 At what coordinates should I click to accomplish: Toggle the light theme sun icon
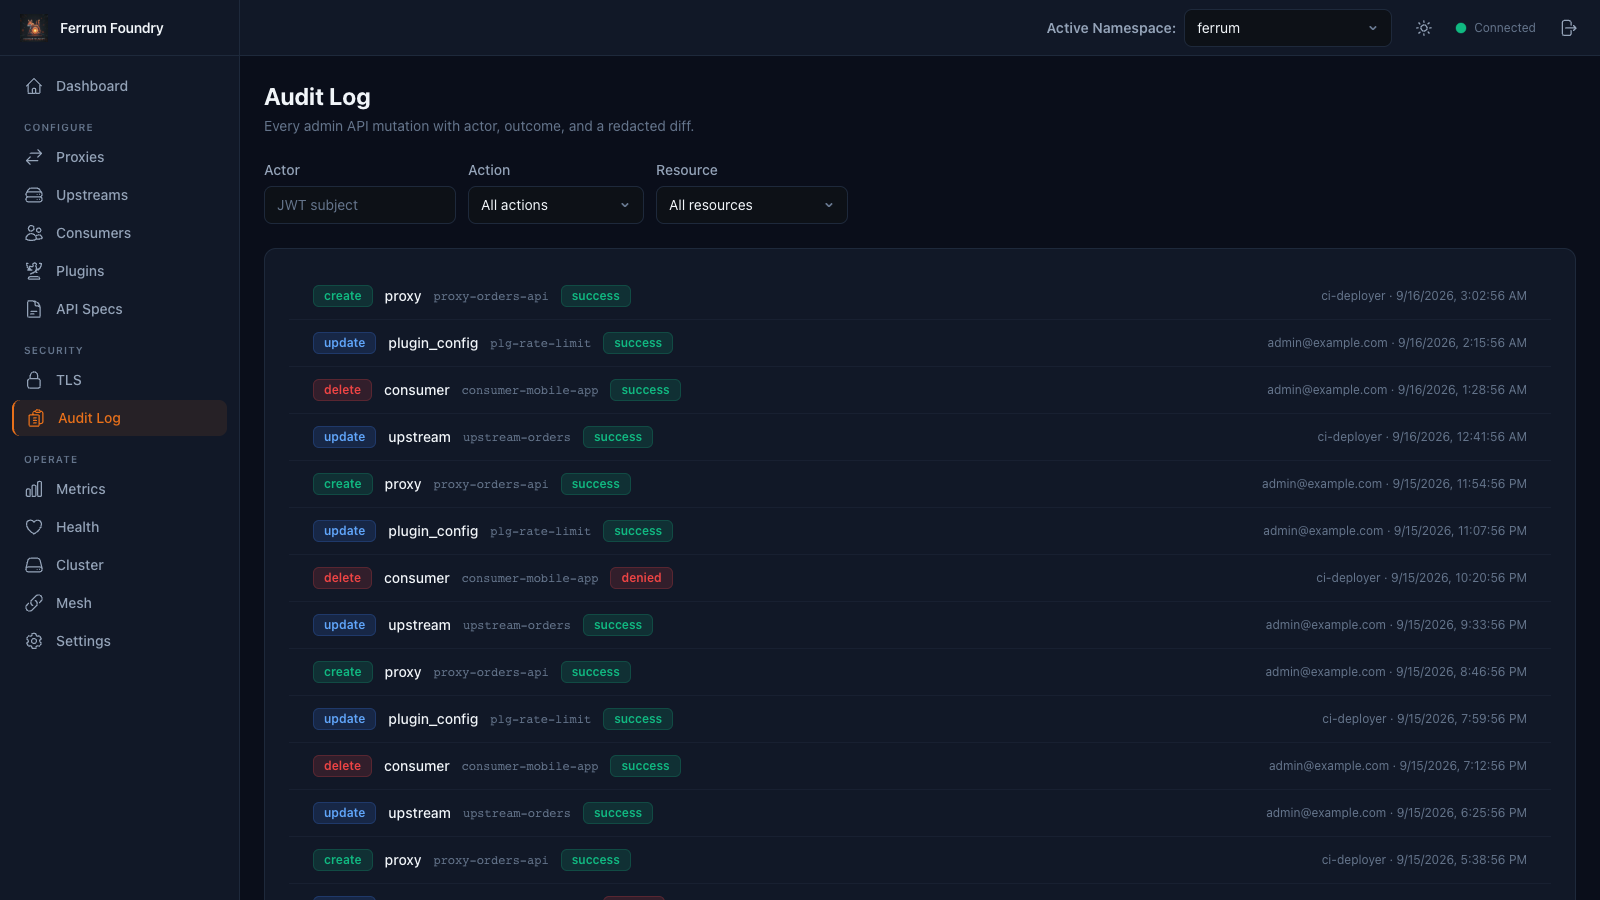tap(1424, 28)
